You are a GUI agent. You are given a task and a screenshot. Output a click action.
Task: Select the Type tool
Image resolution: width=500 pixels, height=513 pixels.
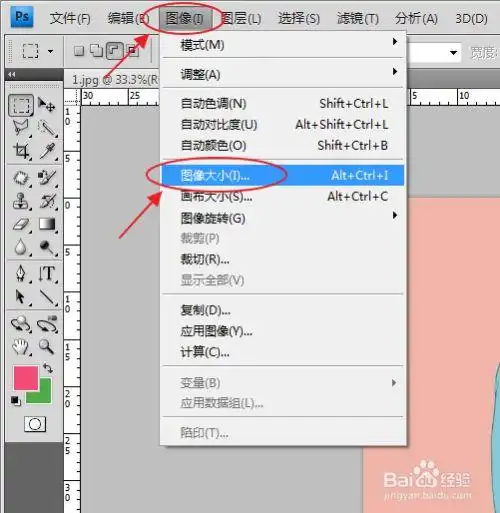click(x=47, y=273)
